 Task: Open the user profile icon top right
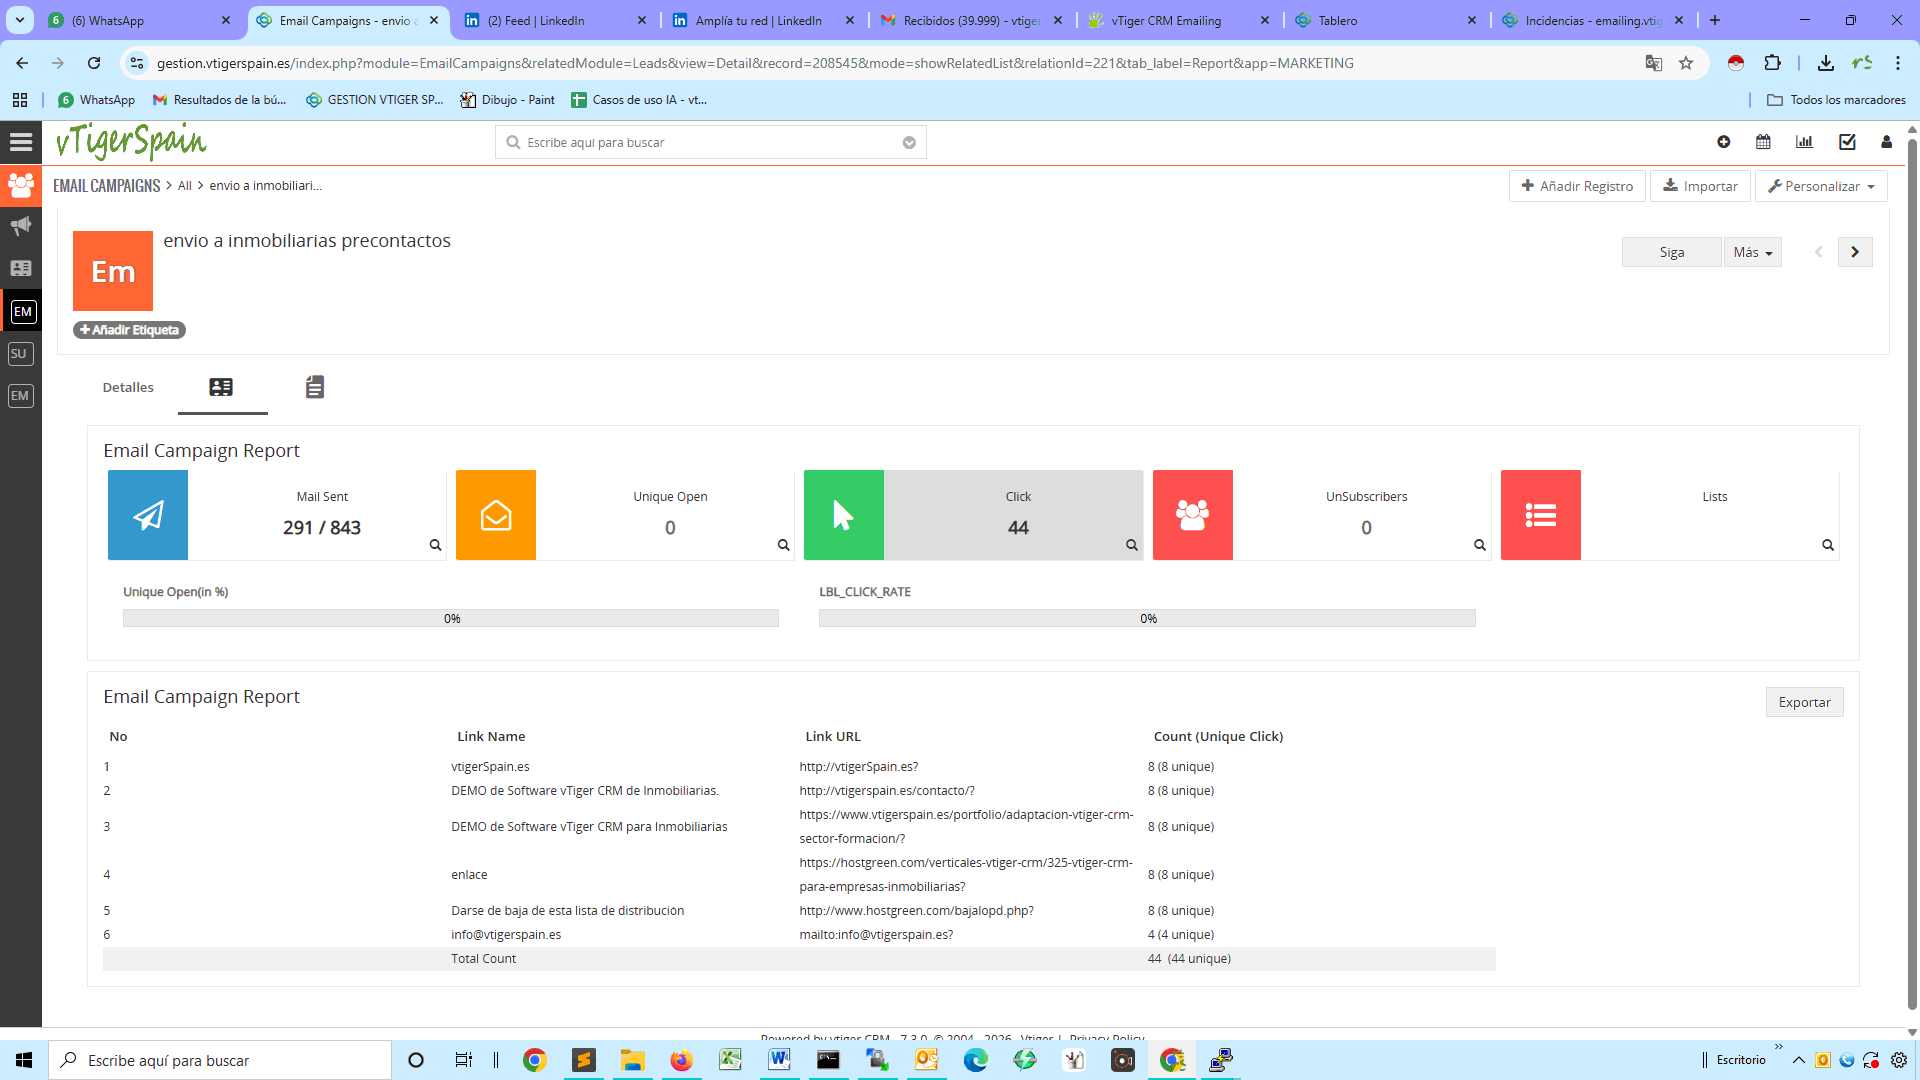pos(1886,142)
